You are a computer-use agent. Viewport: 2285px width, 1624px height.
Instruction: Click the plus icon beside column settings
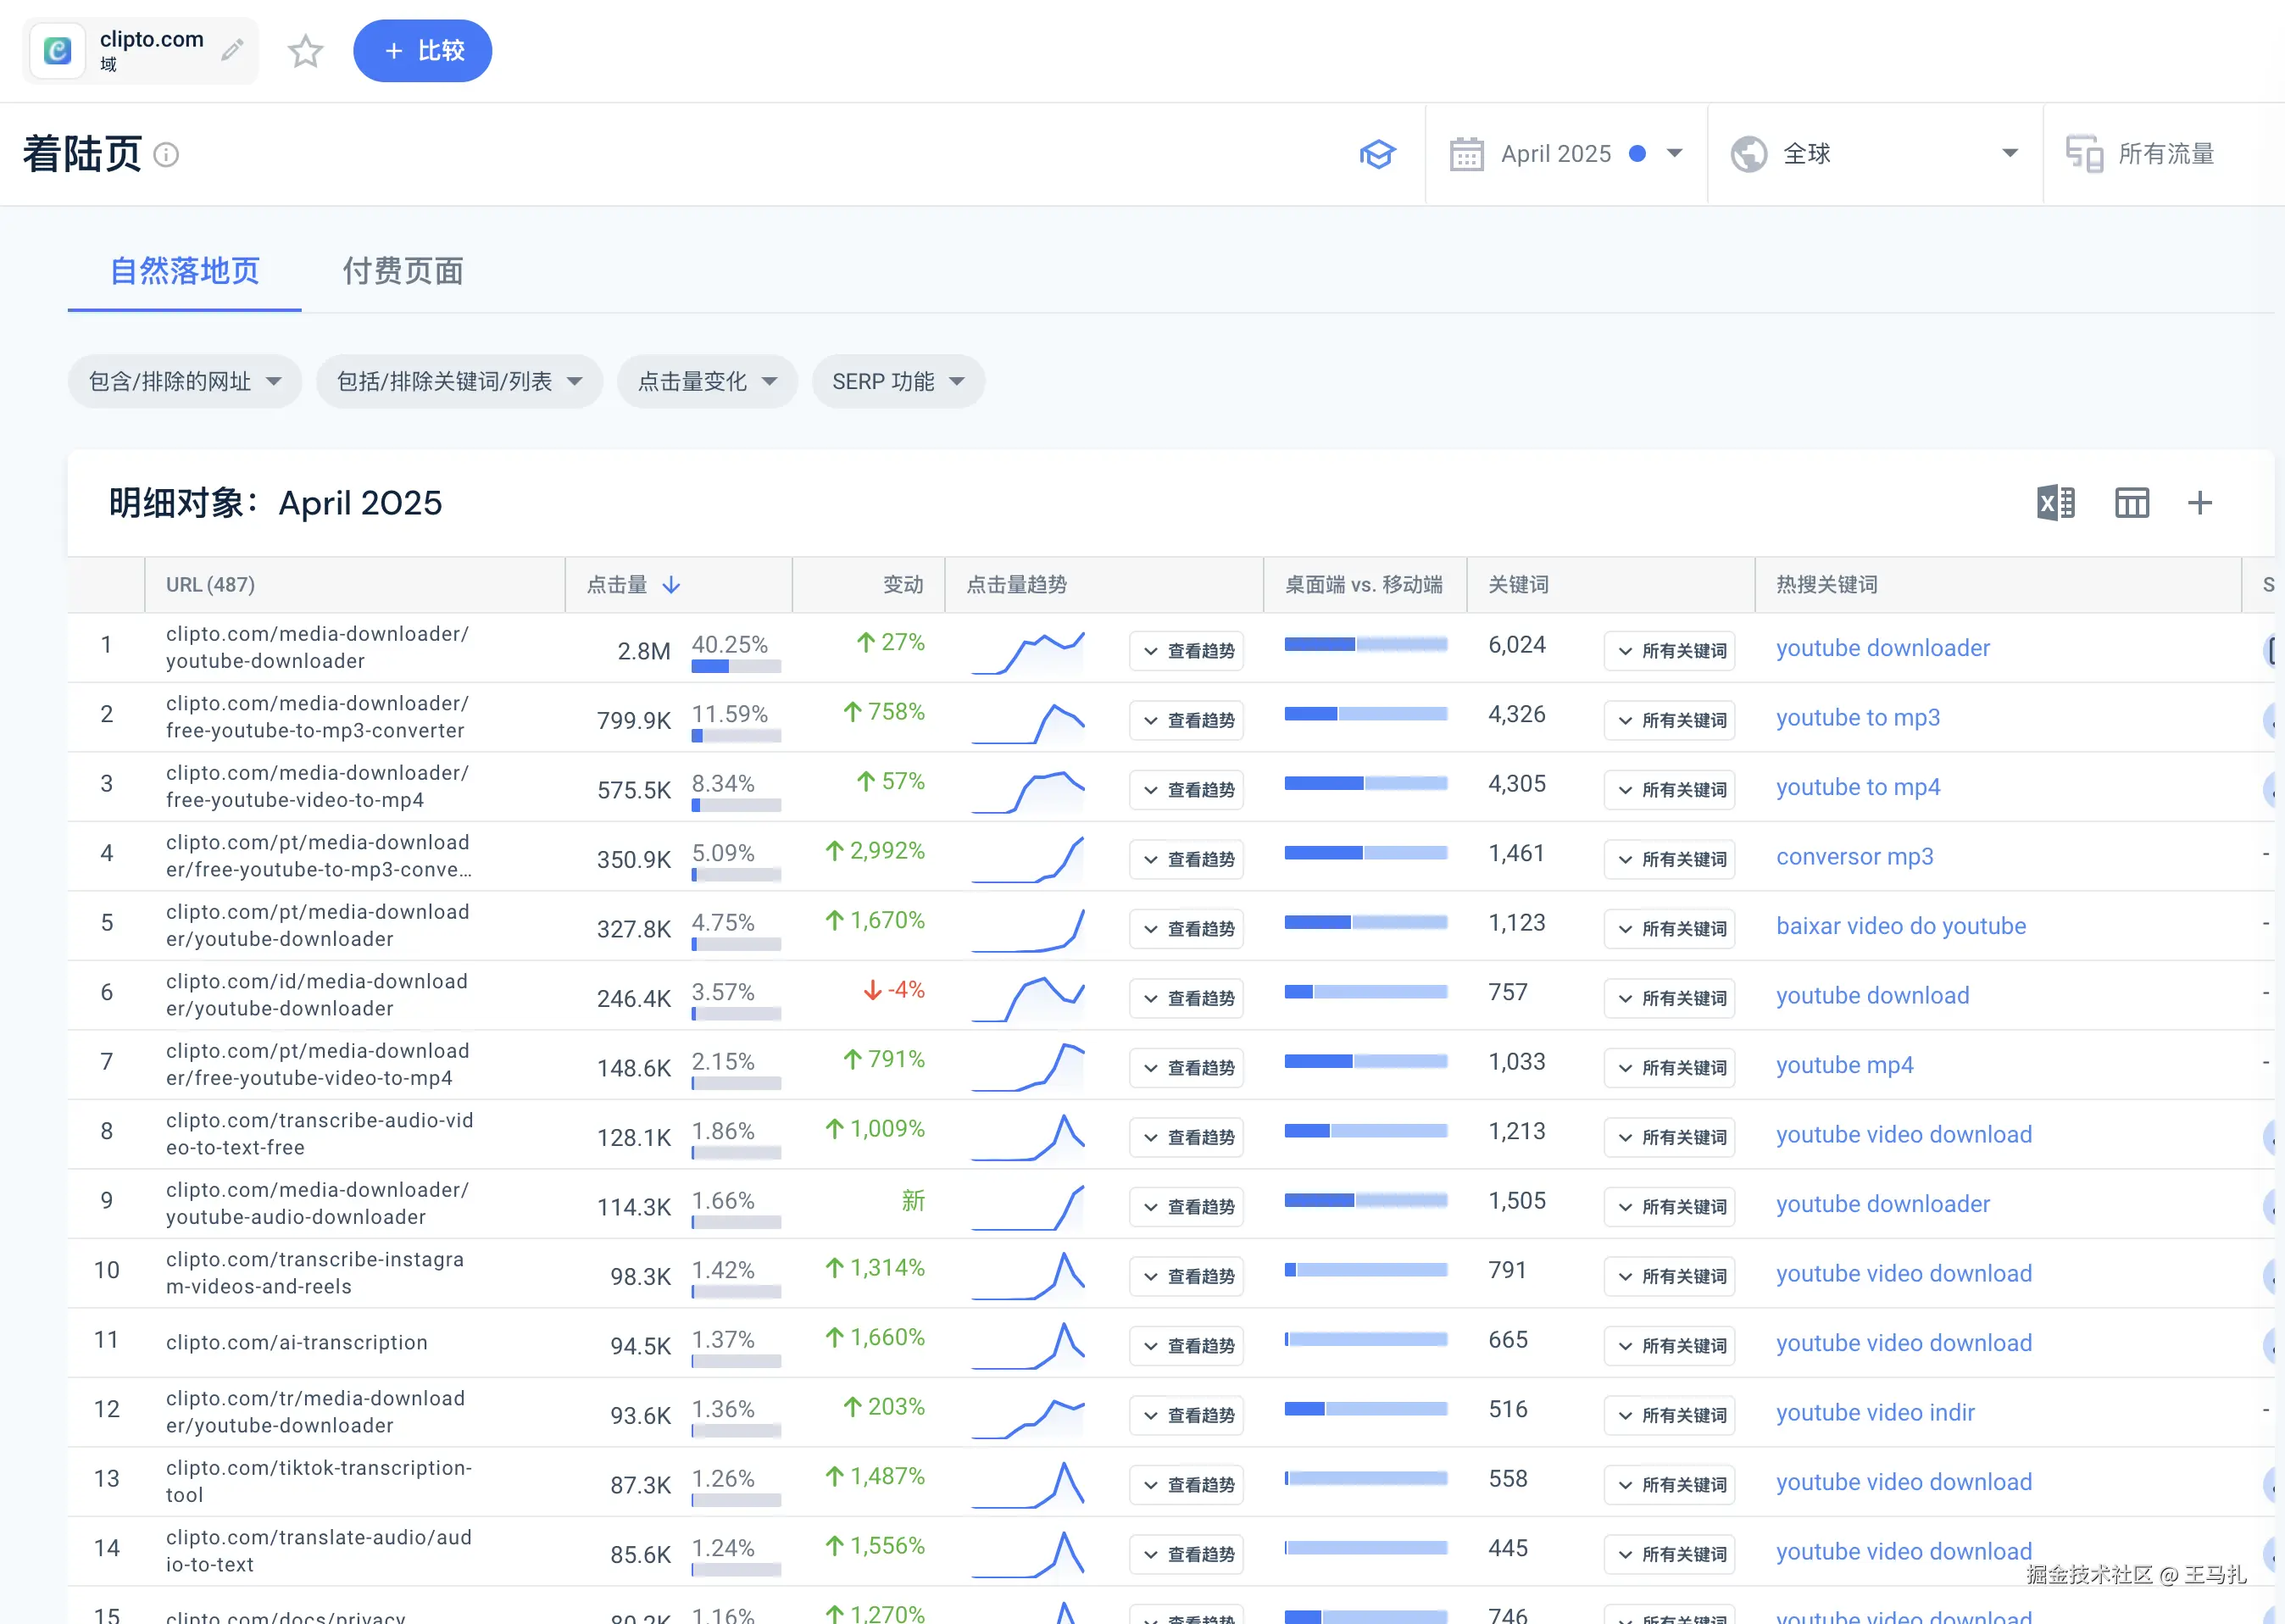[2199, 503]
